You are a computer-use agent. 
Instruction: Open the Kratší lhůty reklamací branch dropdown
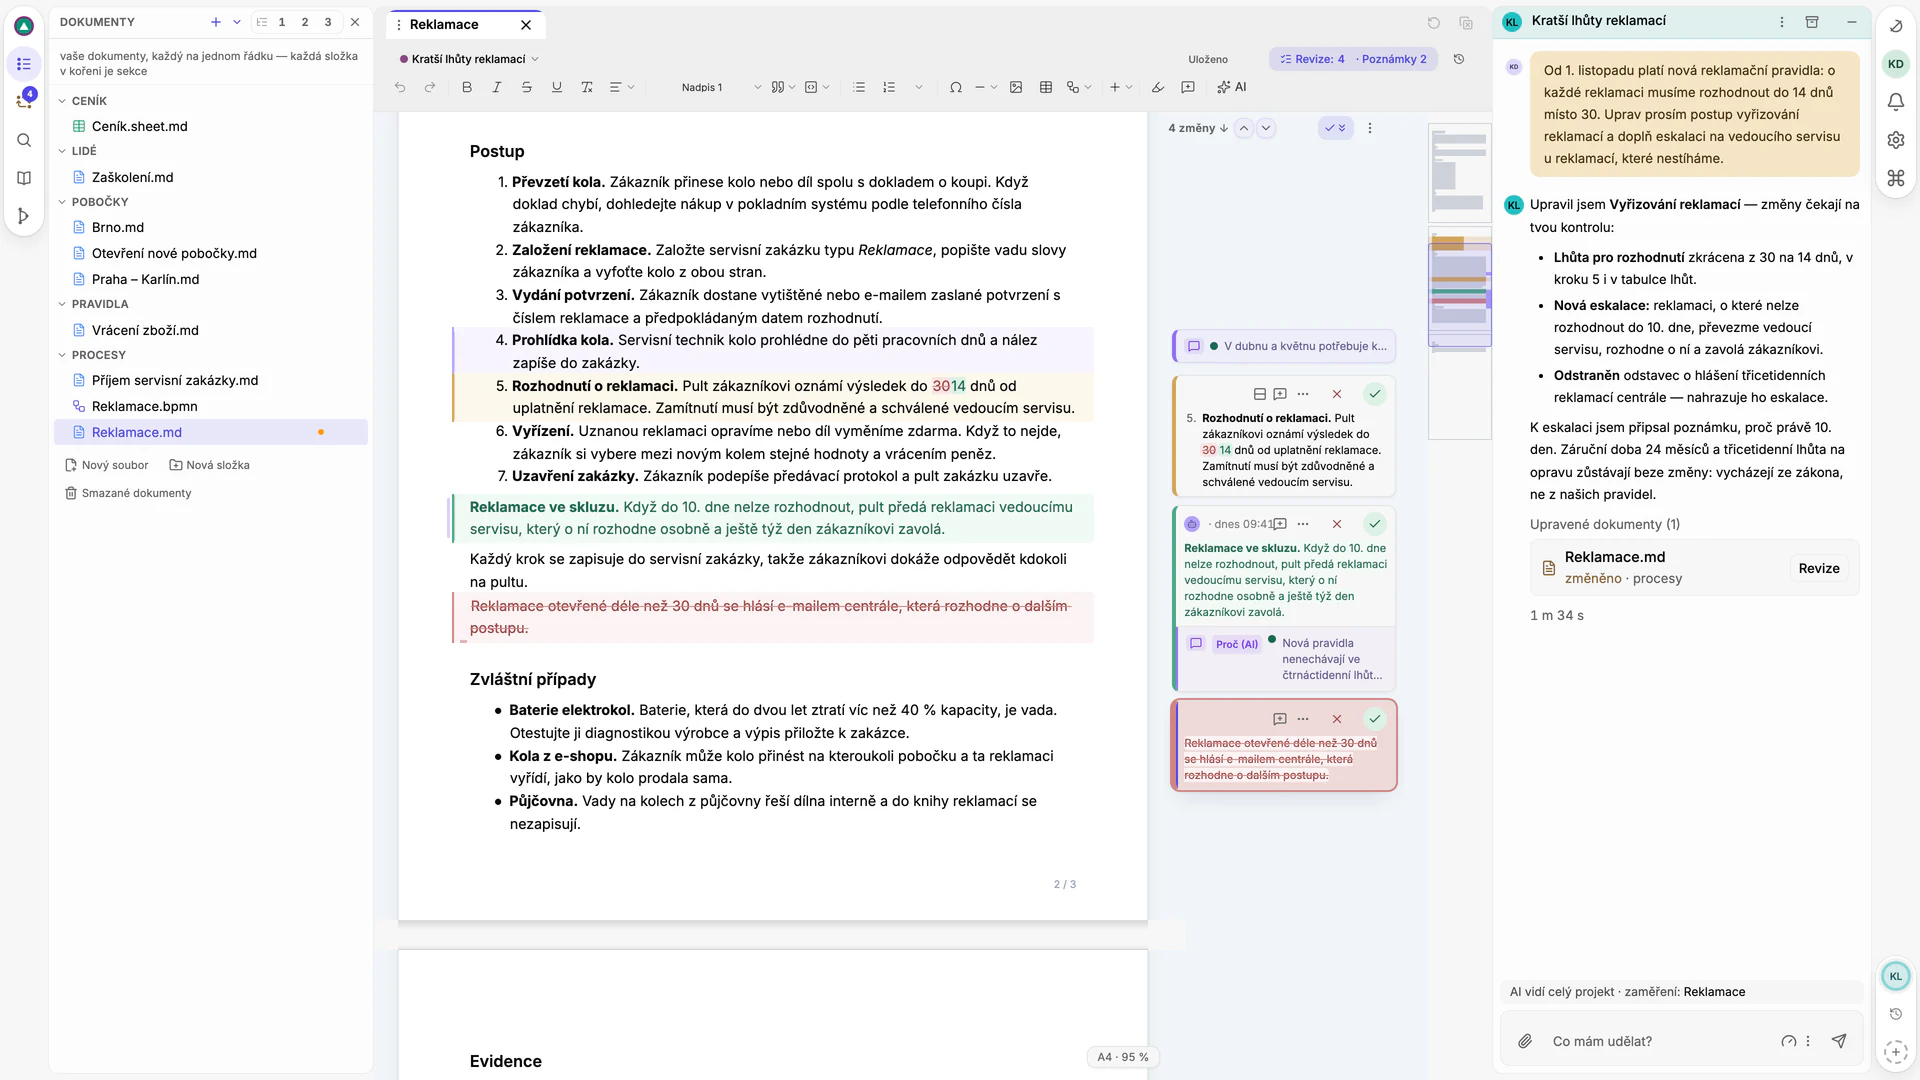[x=469, y=59]
